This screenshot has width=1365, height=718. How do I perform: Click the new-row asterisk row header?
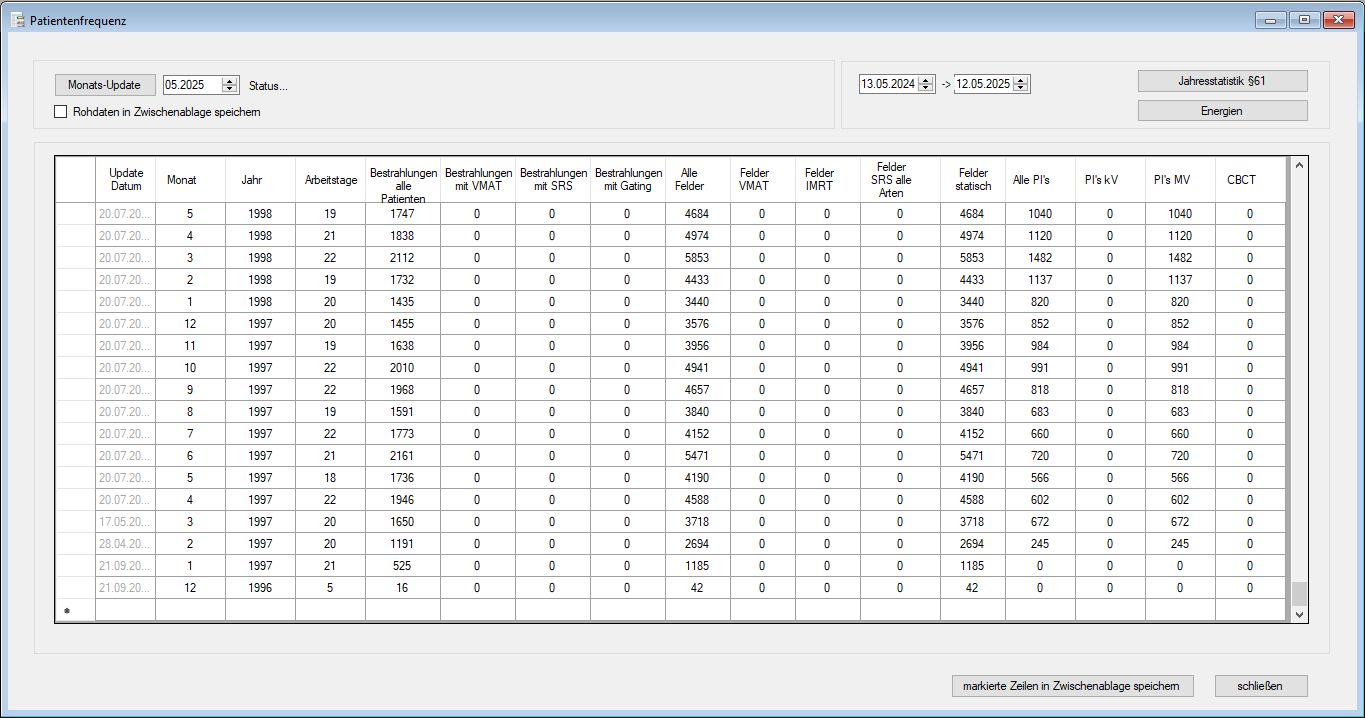[75, 610]
